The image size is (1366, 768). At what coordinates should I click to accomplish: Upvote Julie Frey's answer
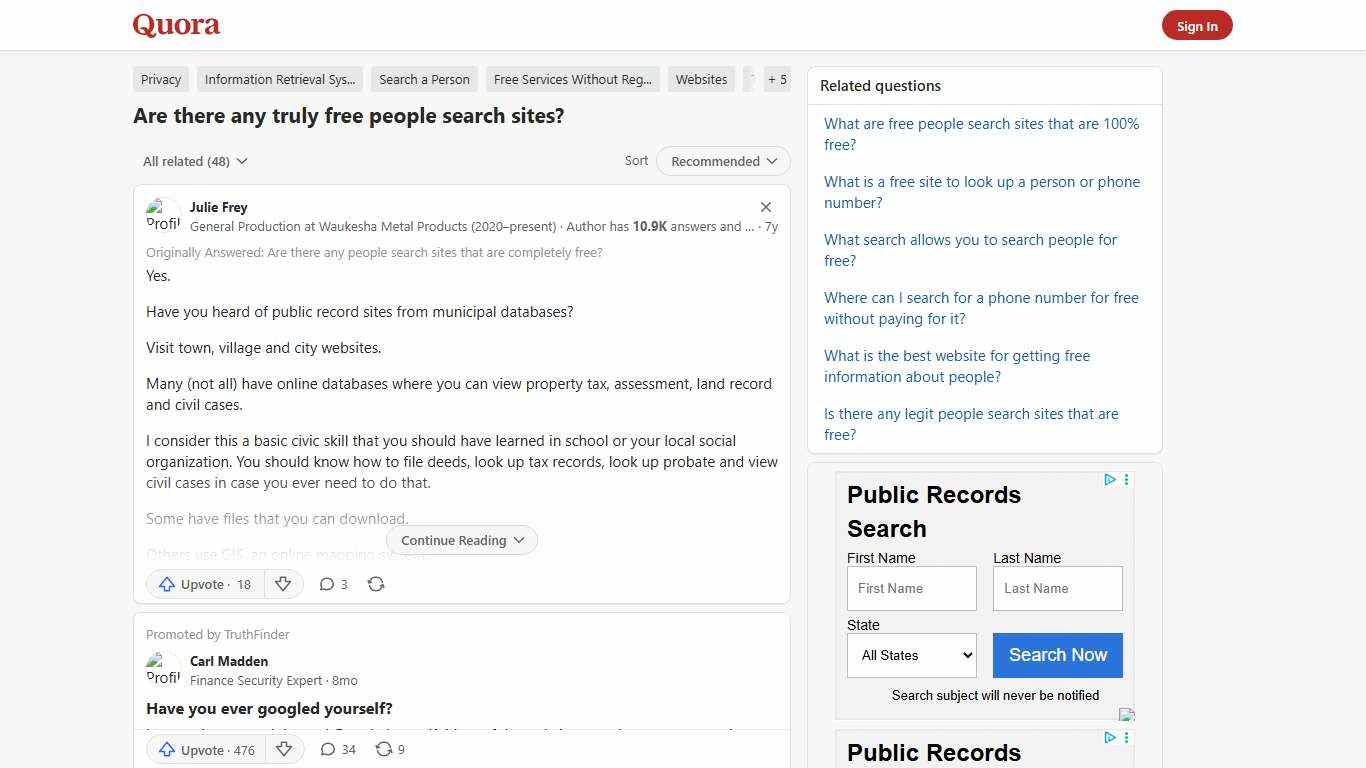[x=203, y=584]
